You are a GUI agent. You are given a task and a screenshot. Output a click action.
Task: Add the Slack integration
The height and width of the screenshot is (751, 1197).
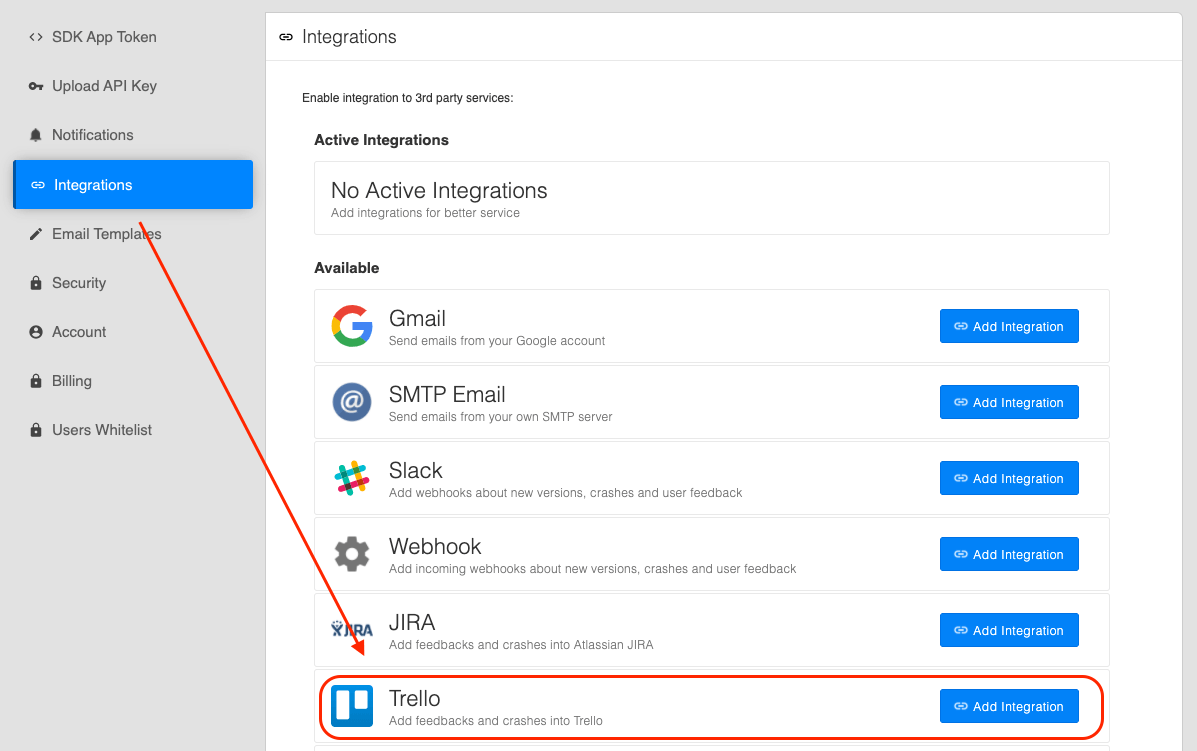[x=1009, y=478]
